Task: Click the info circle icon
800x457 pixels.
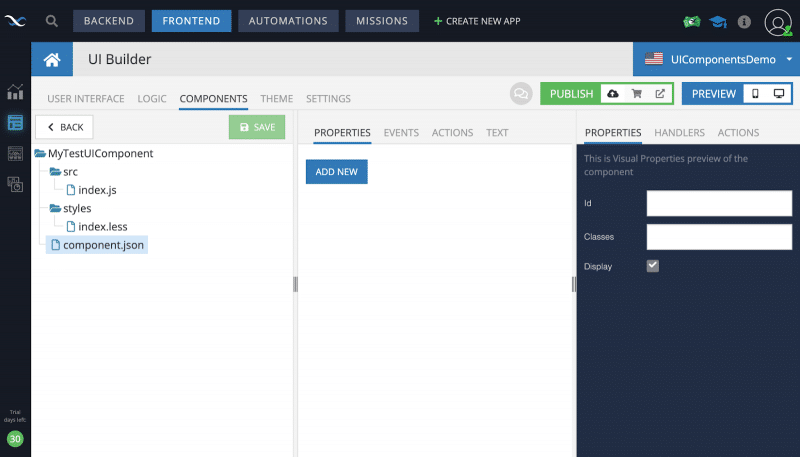Action: 744,22
